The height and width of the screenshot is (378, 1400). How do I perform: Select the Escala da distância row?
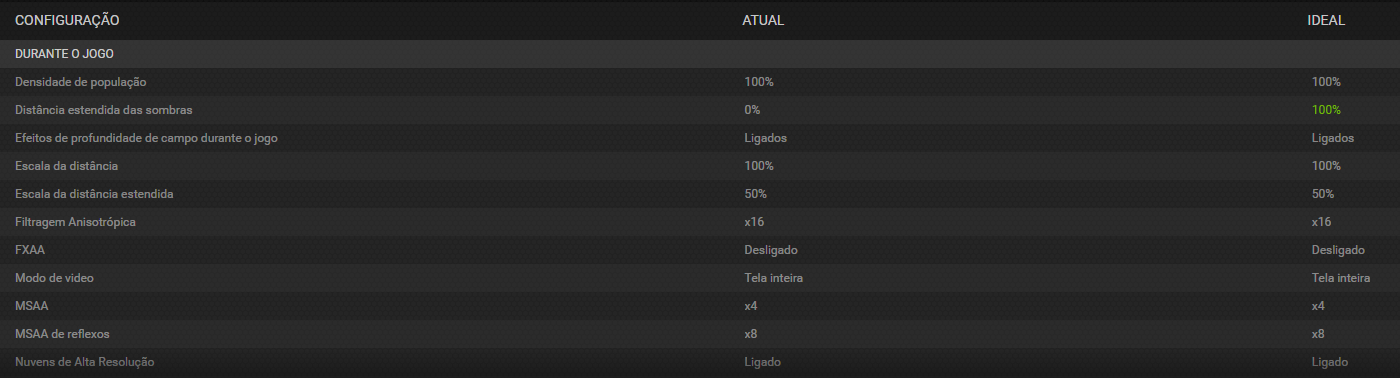point(700,166)
